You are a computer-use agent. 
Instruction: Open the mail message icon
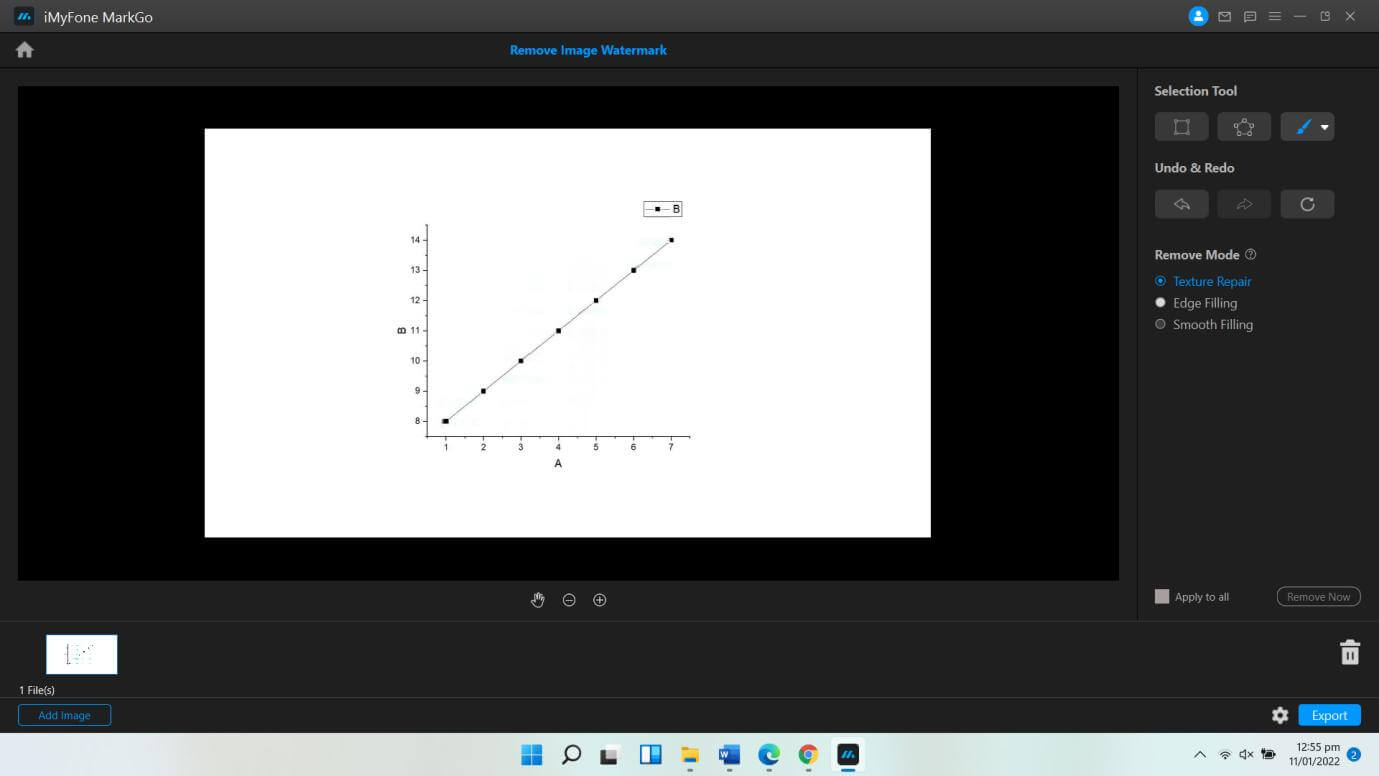[x=1224, y=17]
